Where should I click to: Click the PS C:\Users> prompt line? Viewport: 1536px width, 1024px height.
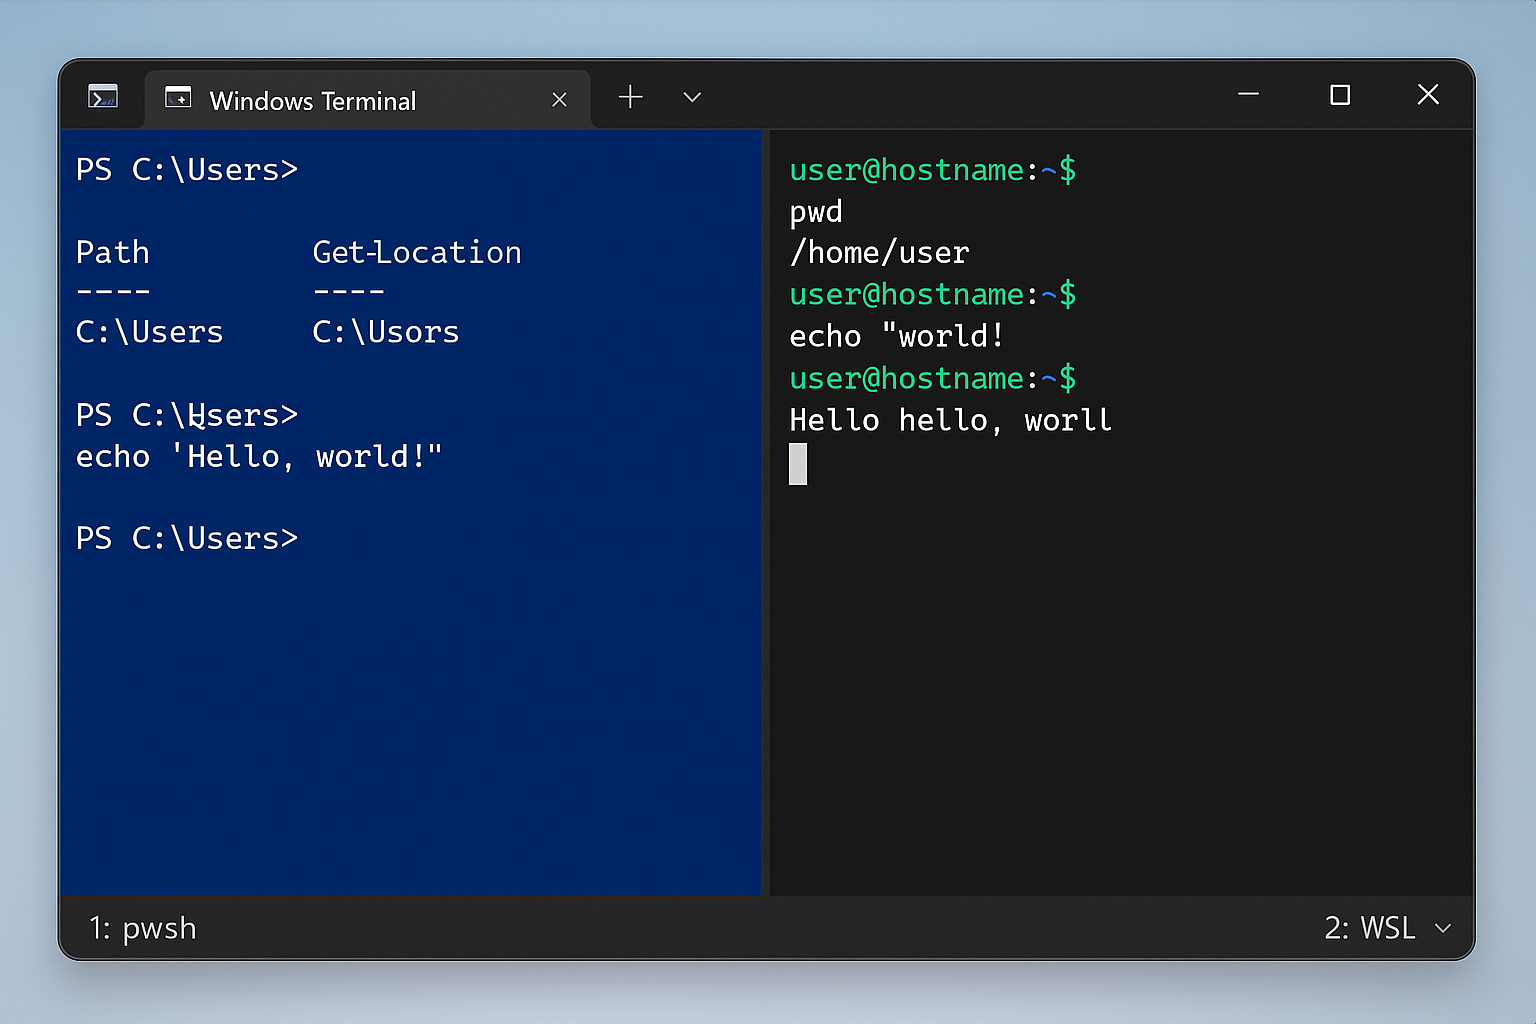[186, 169]
